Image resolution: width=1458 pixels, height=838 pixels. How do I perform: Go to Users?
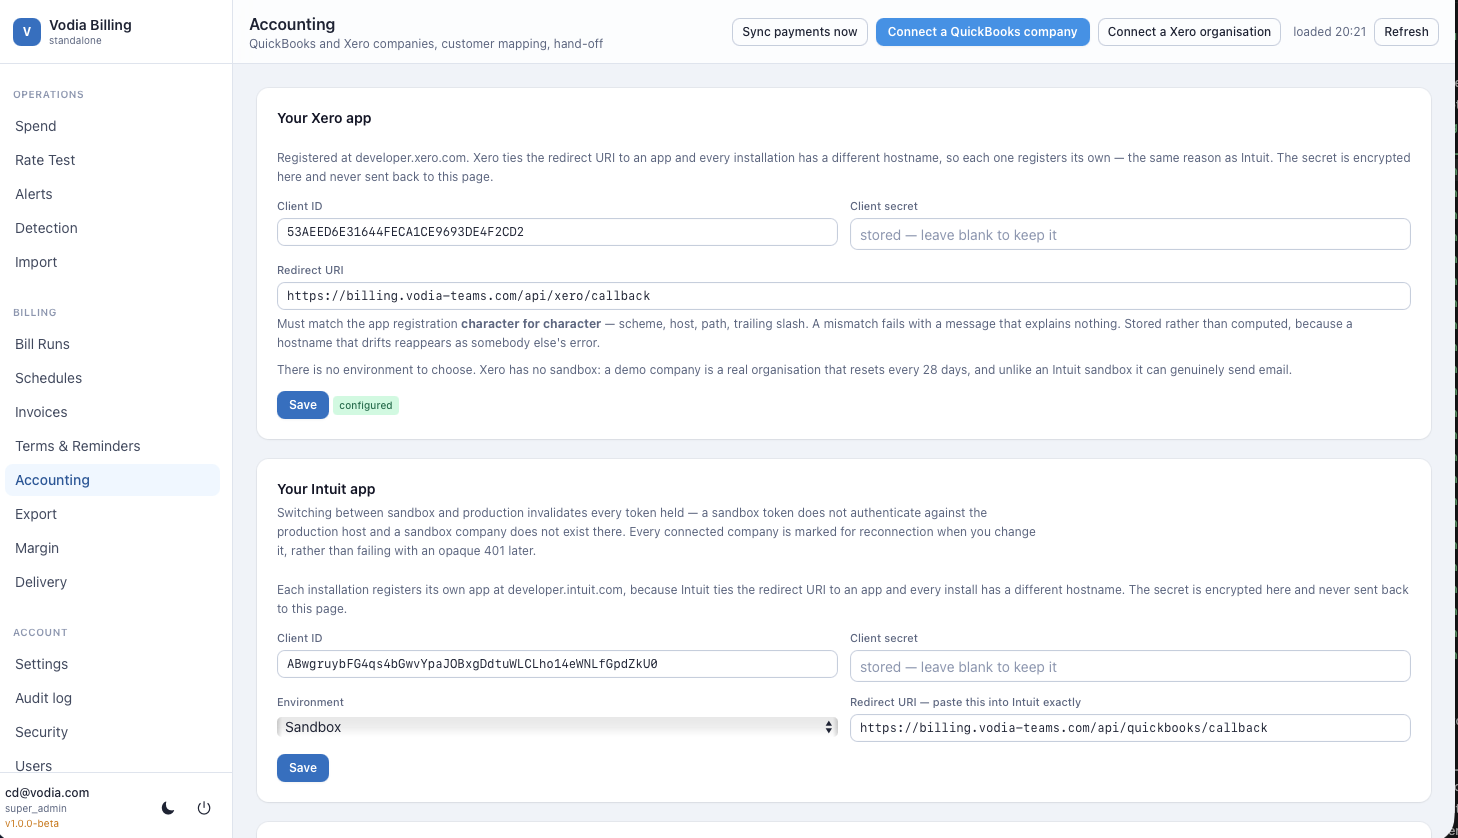(x=112, y=764)
